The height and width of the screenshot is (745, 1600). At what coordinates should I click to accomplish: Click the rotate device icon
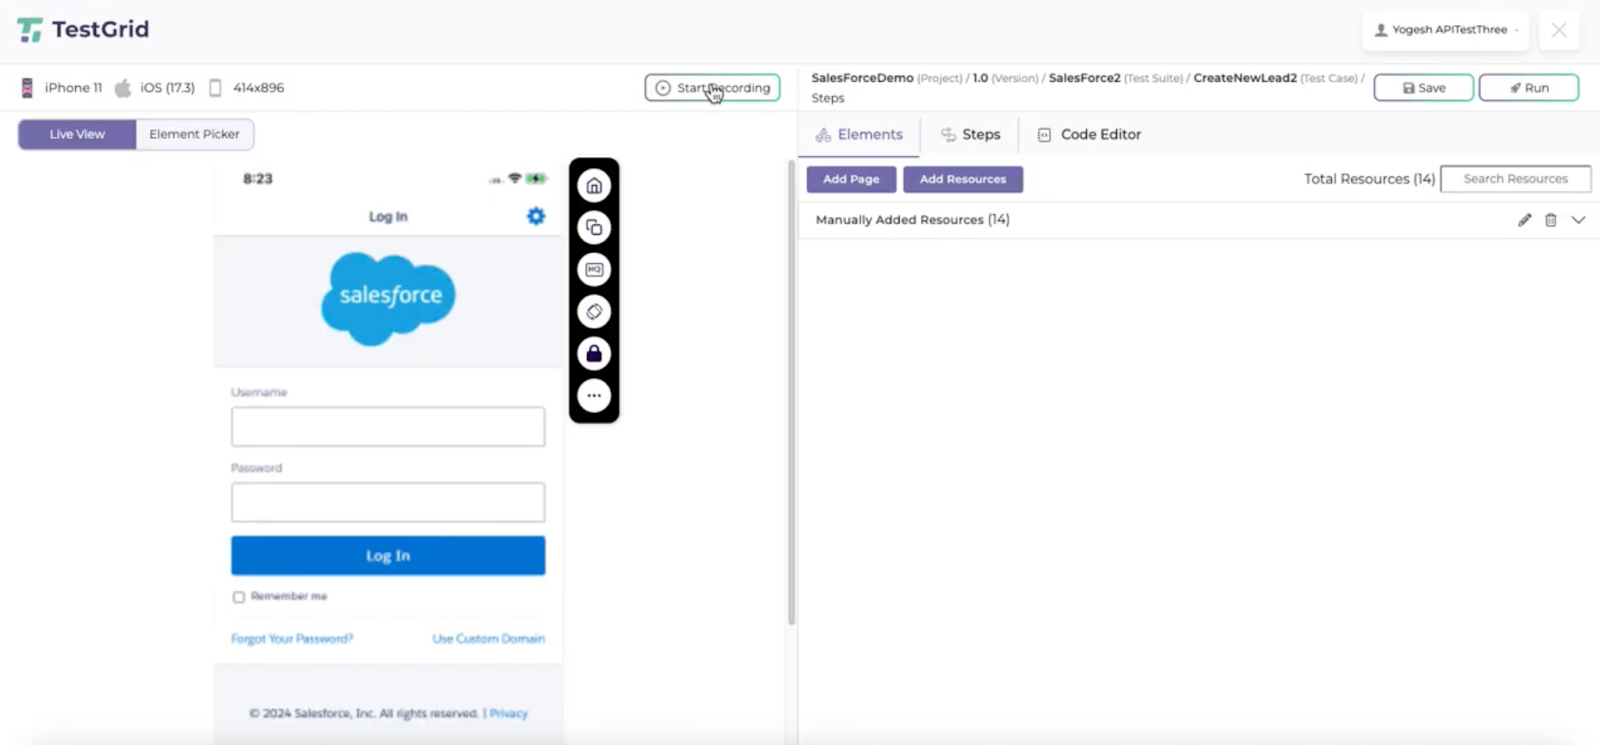594,312
